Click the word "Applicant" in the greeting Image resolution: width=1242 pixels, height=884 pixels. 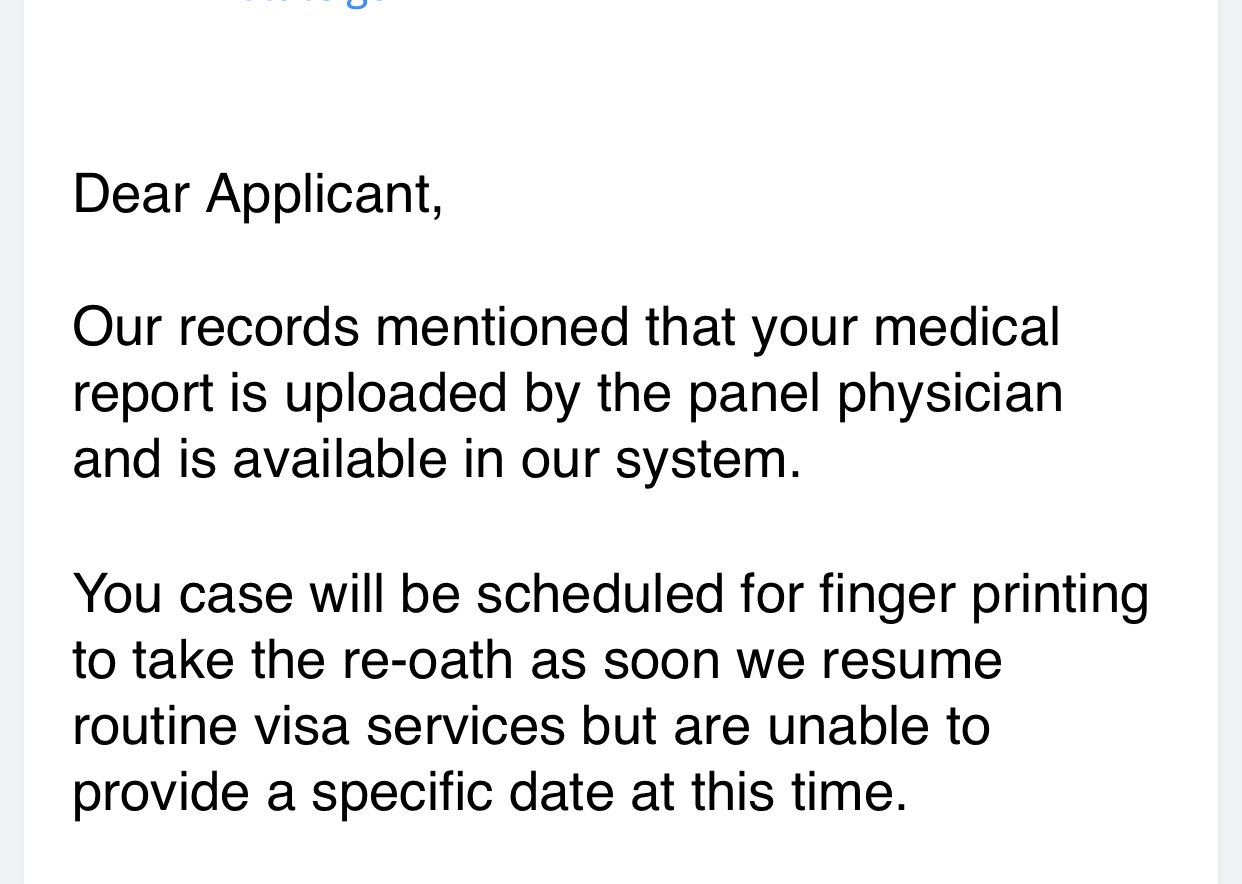[318, 194]
